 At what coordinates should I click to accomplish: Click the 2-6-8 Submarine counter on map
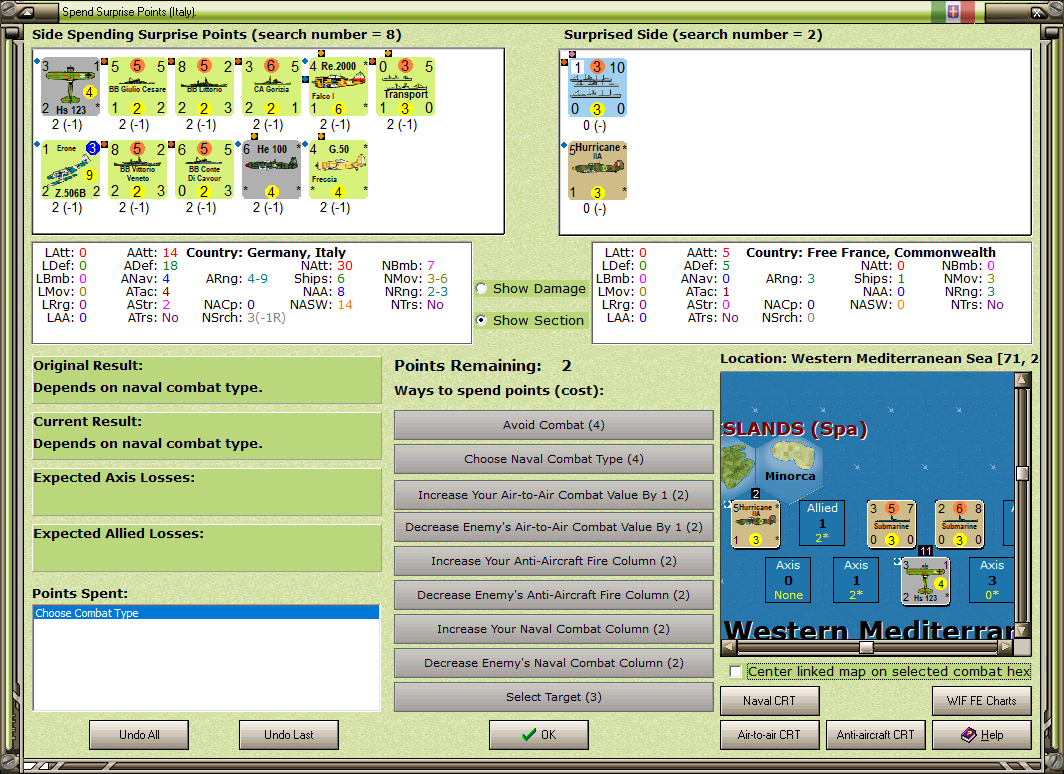coord(959,524)
